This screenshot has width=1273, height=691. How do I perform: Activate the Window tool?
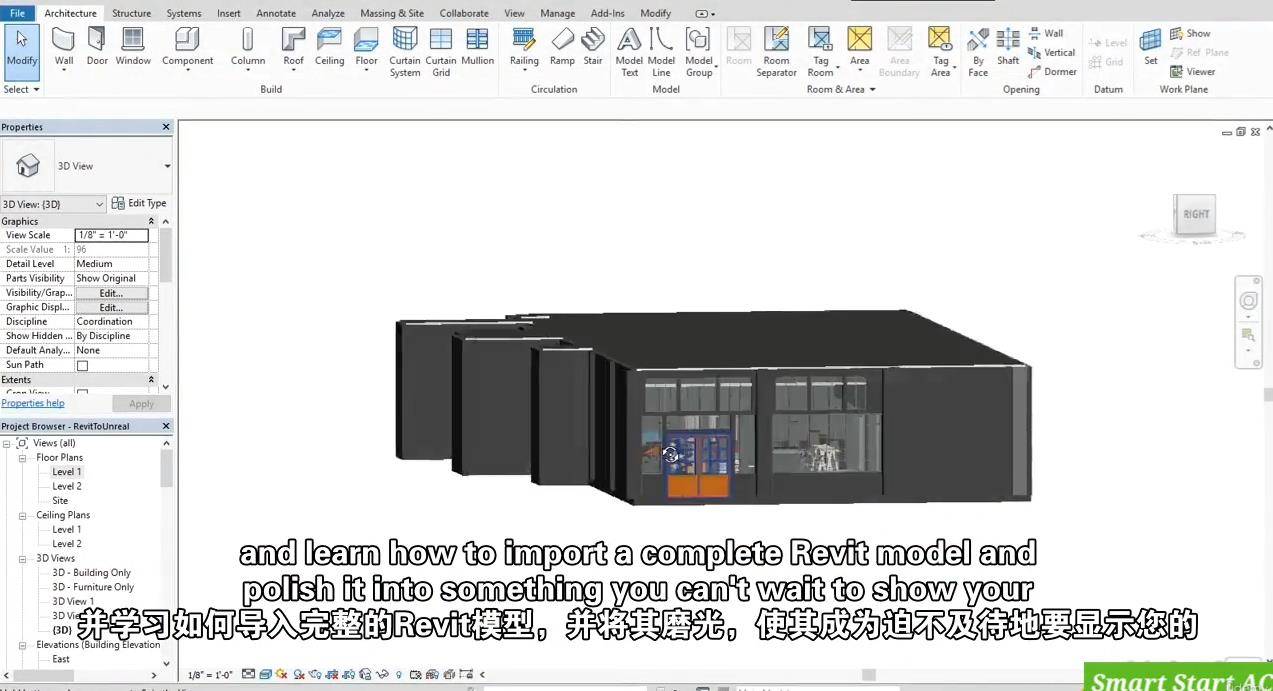coord(133,48)
